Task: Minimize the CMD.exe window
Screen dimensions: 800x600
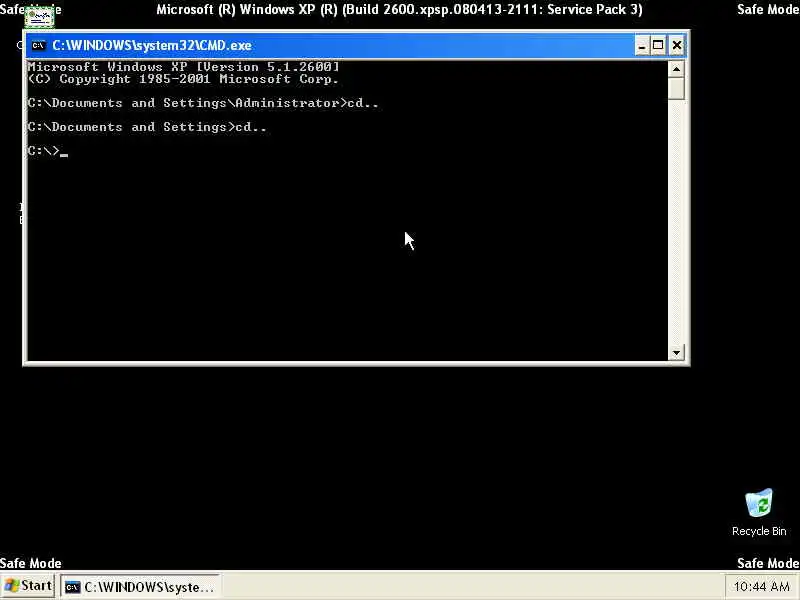Action: click(x=642, y=46)
